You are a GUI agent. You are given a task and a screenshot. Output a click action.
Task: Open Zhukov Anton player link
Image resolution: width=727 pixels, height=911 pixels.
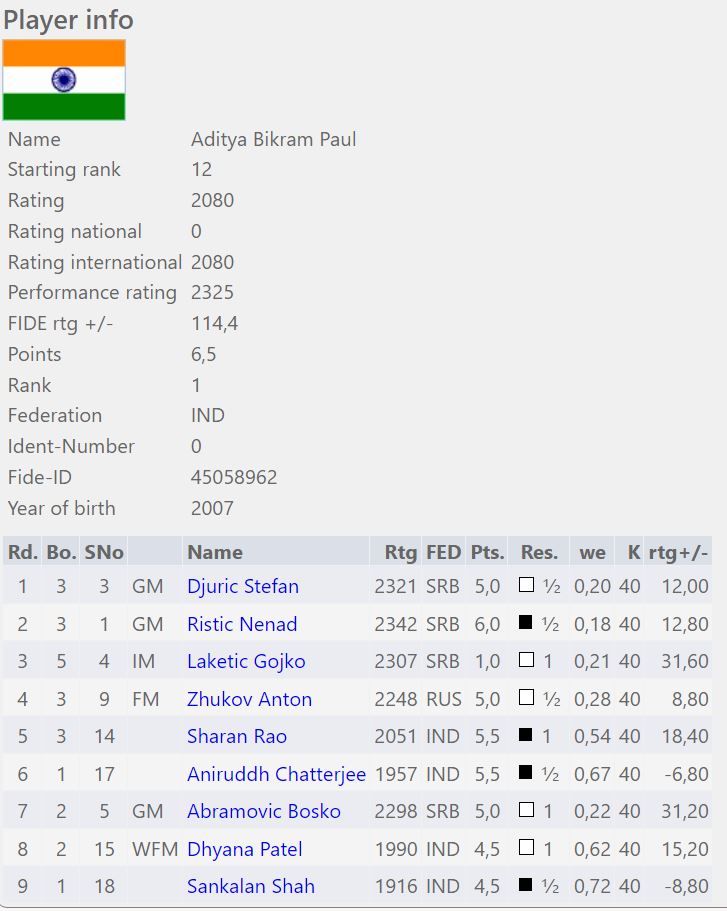tap(249, 699)
